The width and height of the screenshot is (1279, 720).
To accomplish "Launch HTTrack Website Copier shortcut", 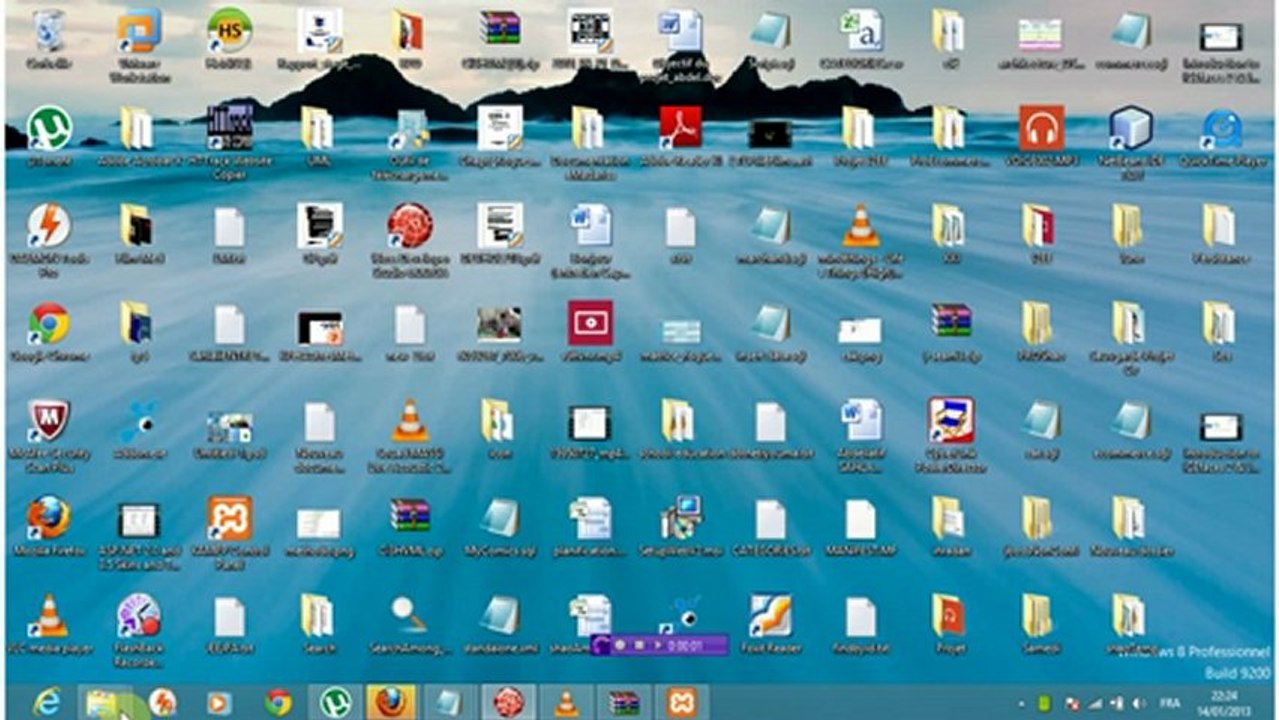I will pyautogui.click(x=230, y=128).
